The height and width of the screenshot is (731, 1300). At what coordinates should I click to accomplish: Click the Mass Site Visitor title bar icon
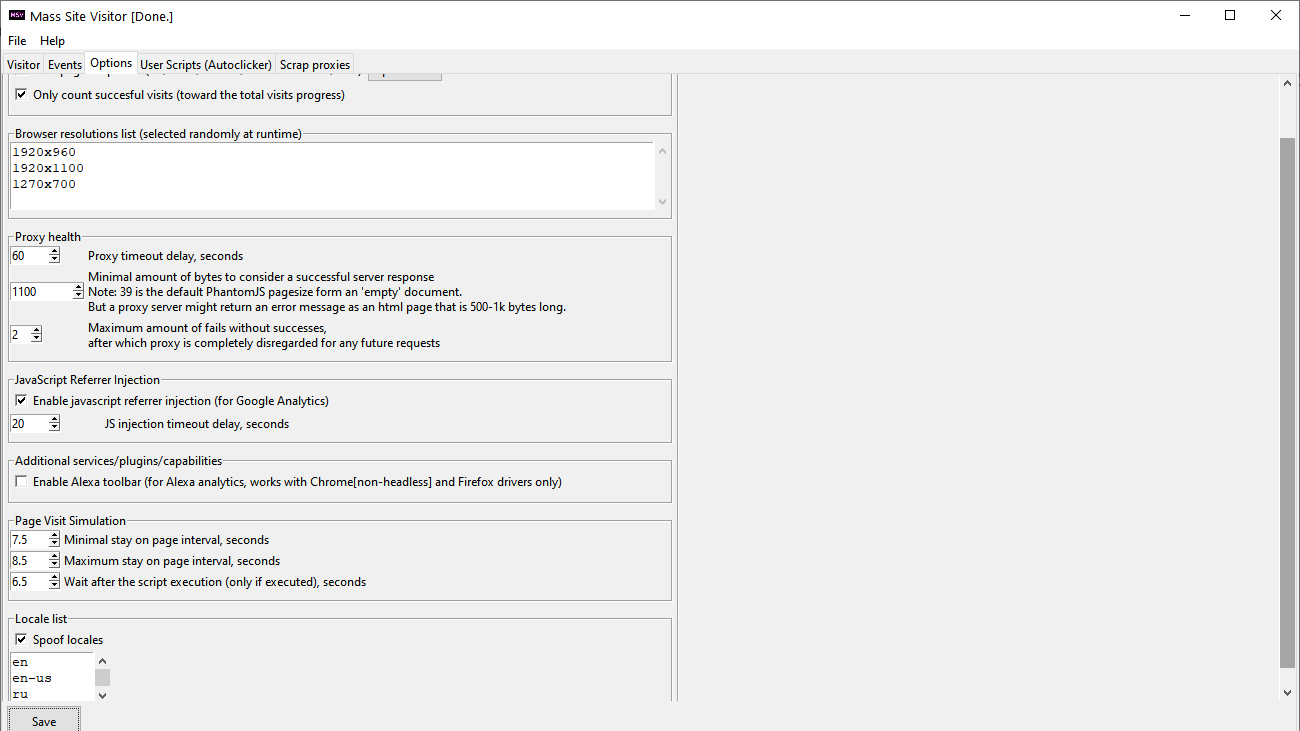(x=16, y=15)
